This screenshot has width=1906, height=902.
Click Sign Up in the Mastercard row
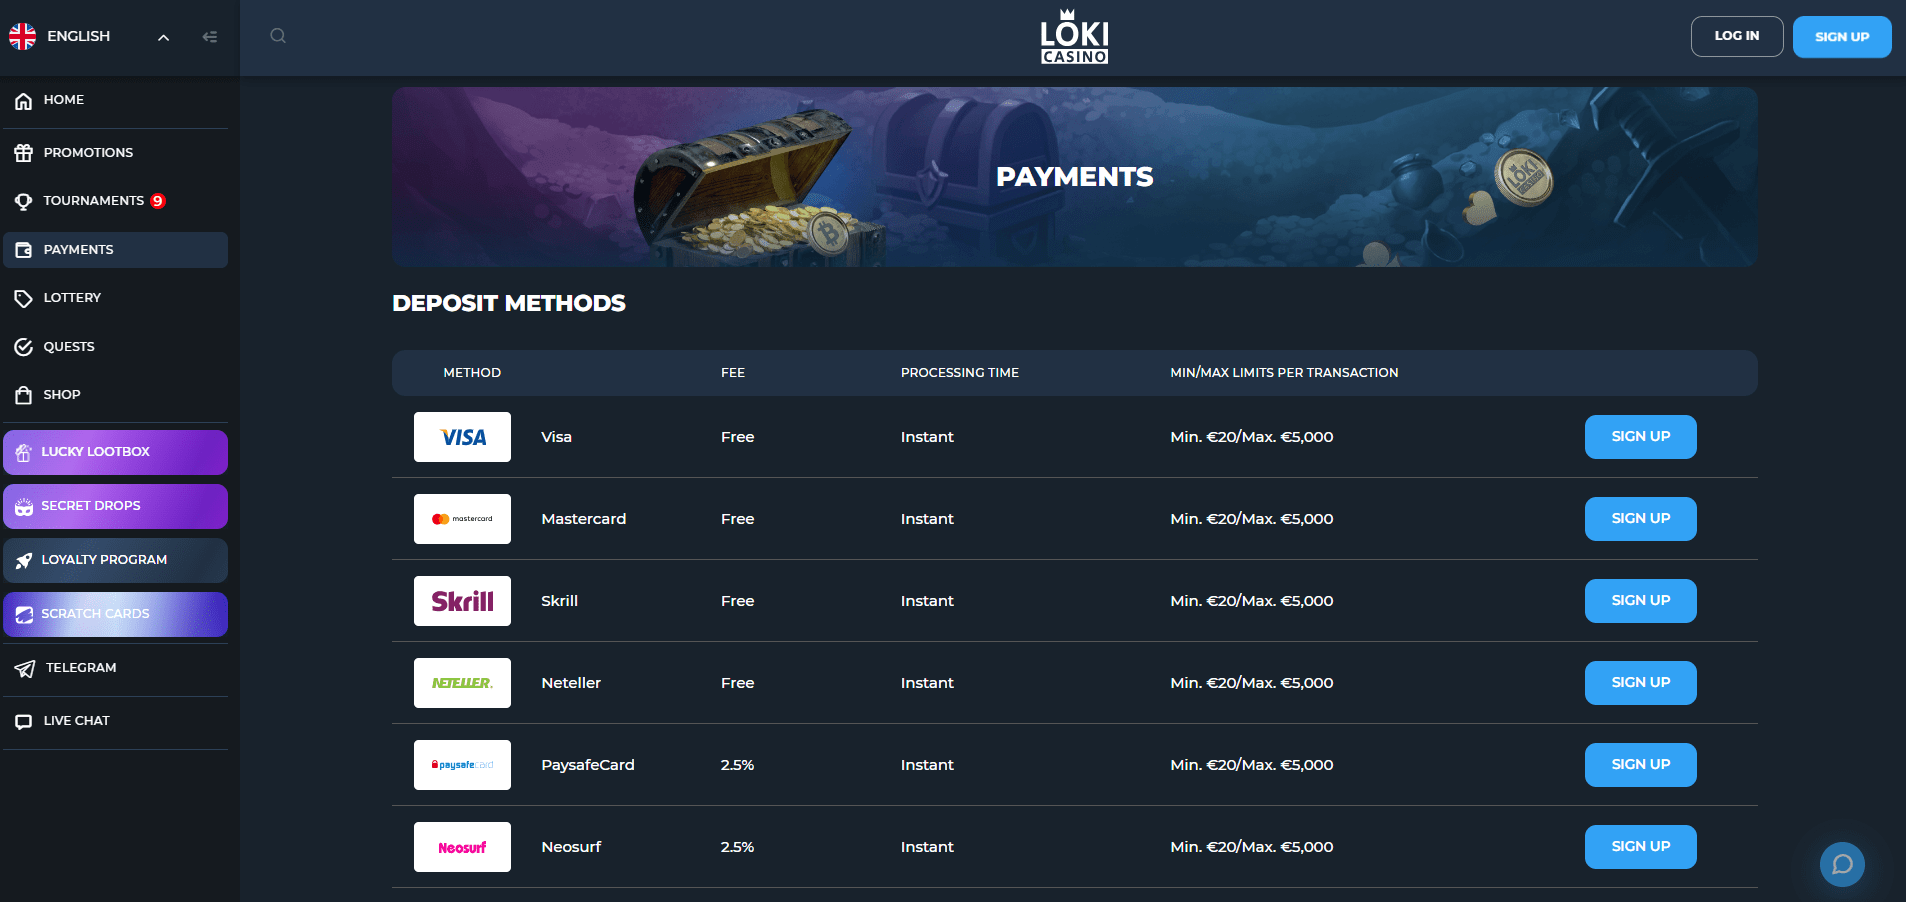click(x=1640, y=519)
